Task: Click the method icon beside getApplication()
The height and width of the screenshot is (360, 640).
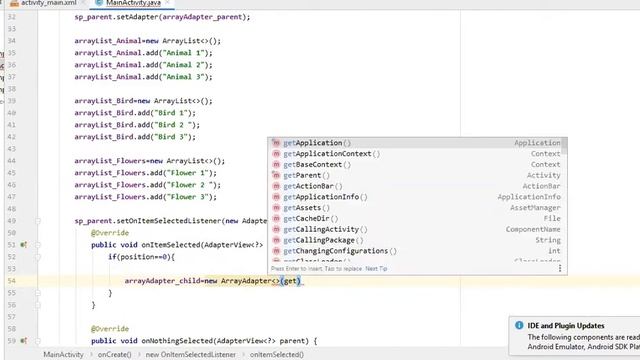Action: tap(276, 143)
